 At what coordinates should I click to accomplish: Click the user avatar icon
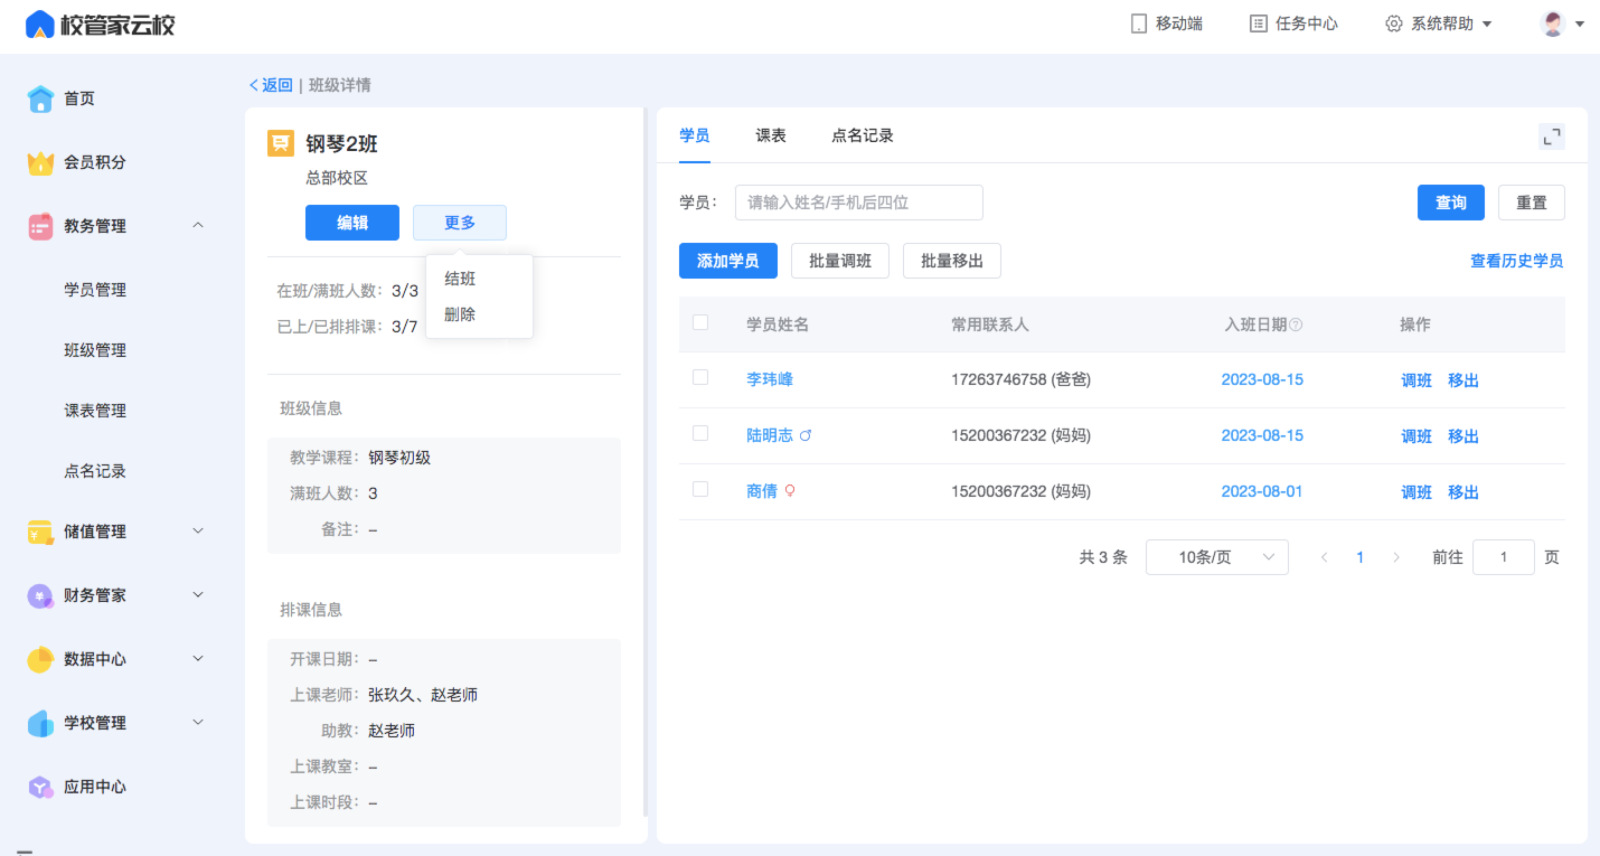click(x=1553, y=23)
